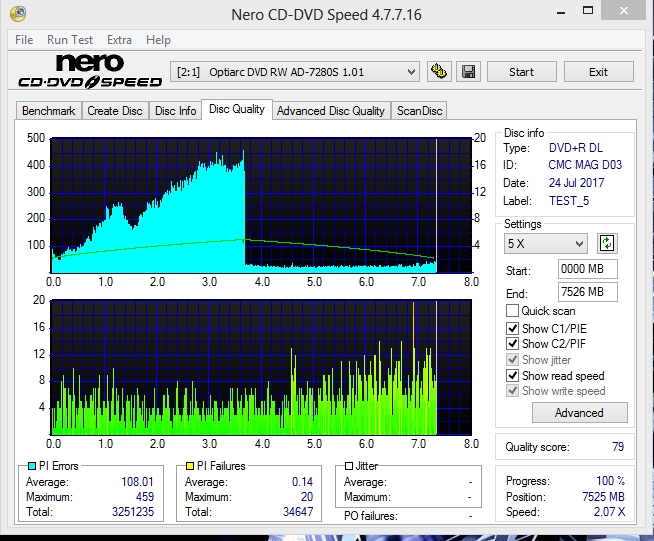Open the Help menu
Viewport: 654px width, 541px height.
click(x=158, y=40)
